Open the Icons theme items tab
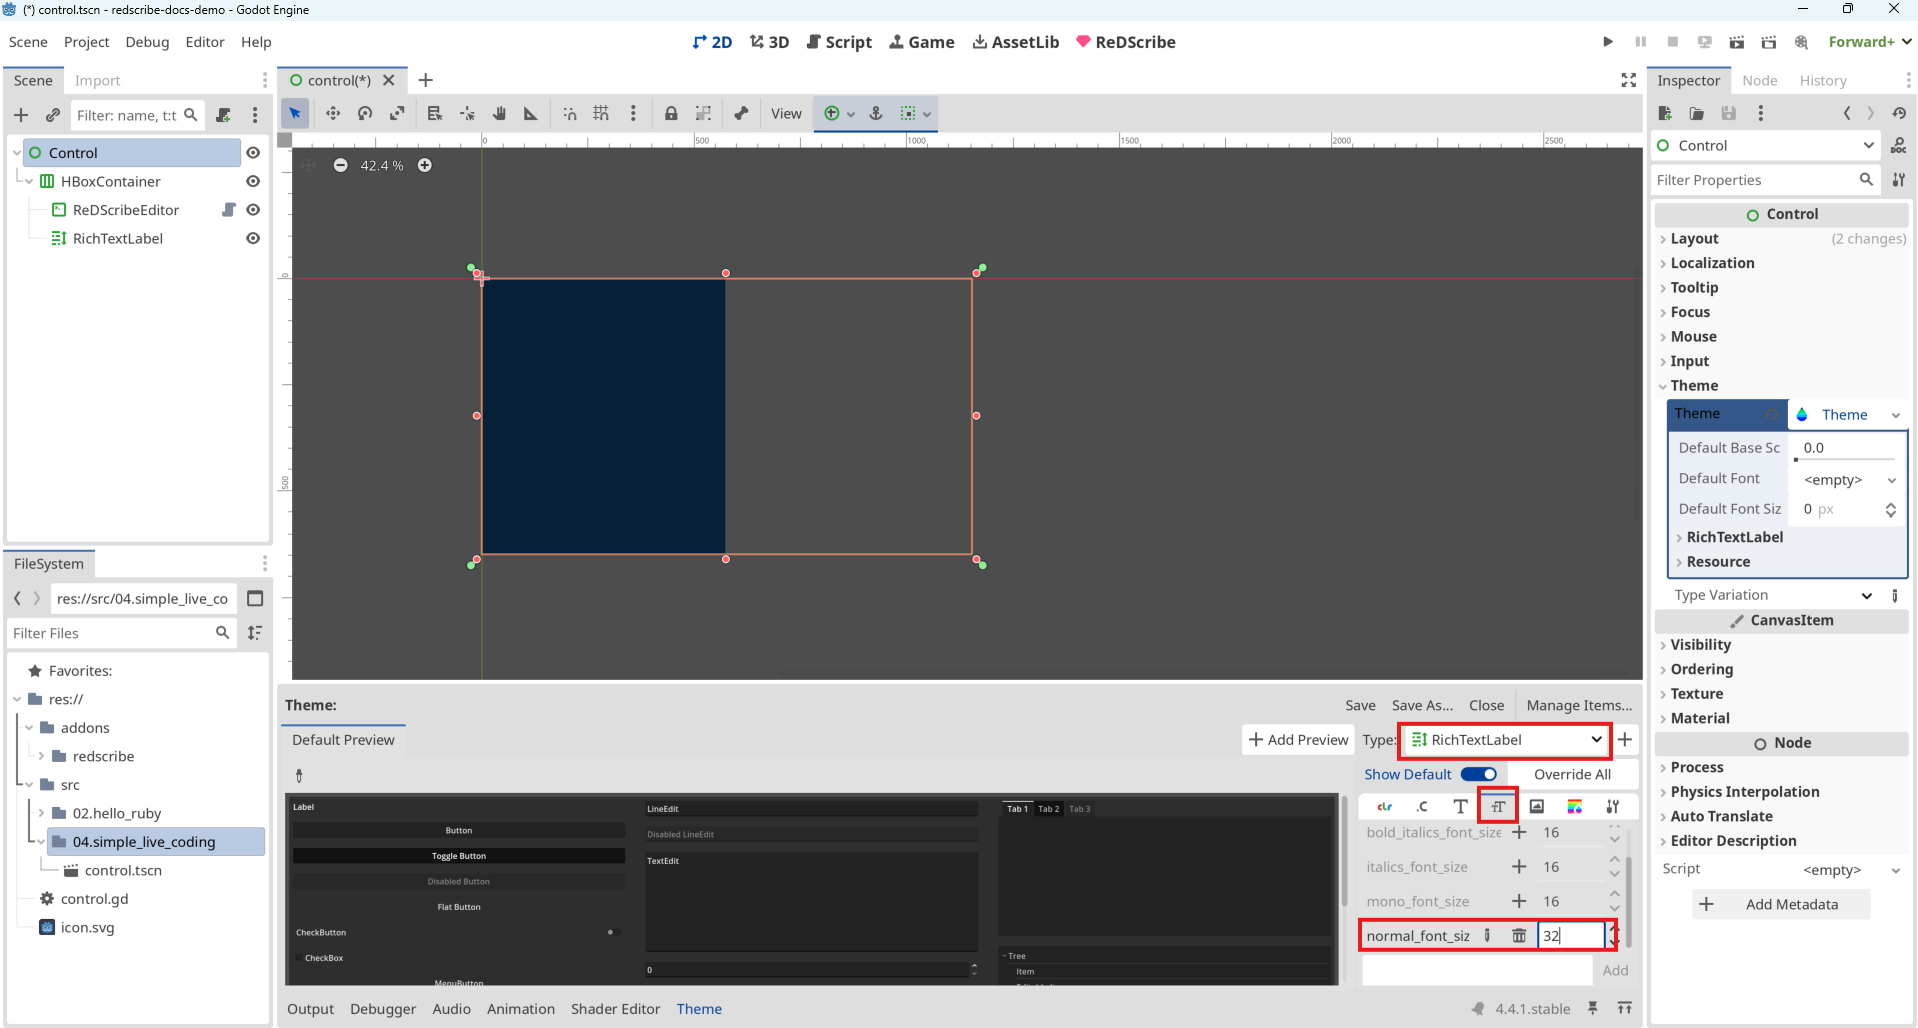Viewport: 1918px width, 1028px height. click(x=1537, y=806)
